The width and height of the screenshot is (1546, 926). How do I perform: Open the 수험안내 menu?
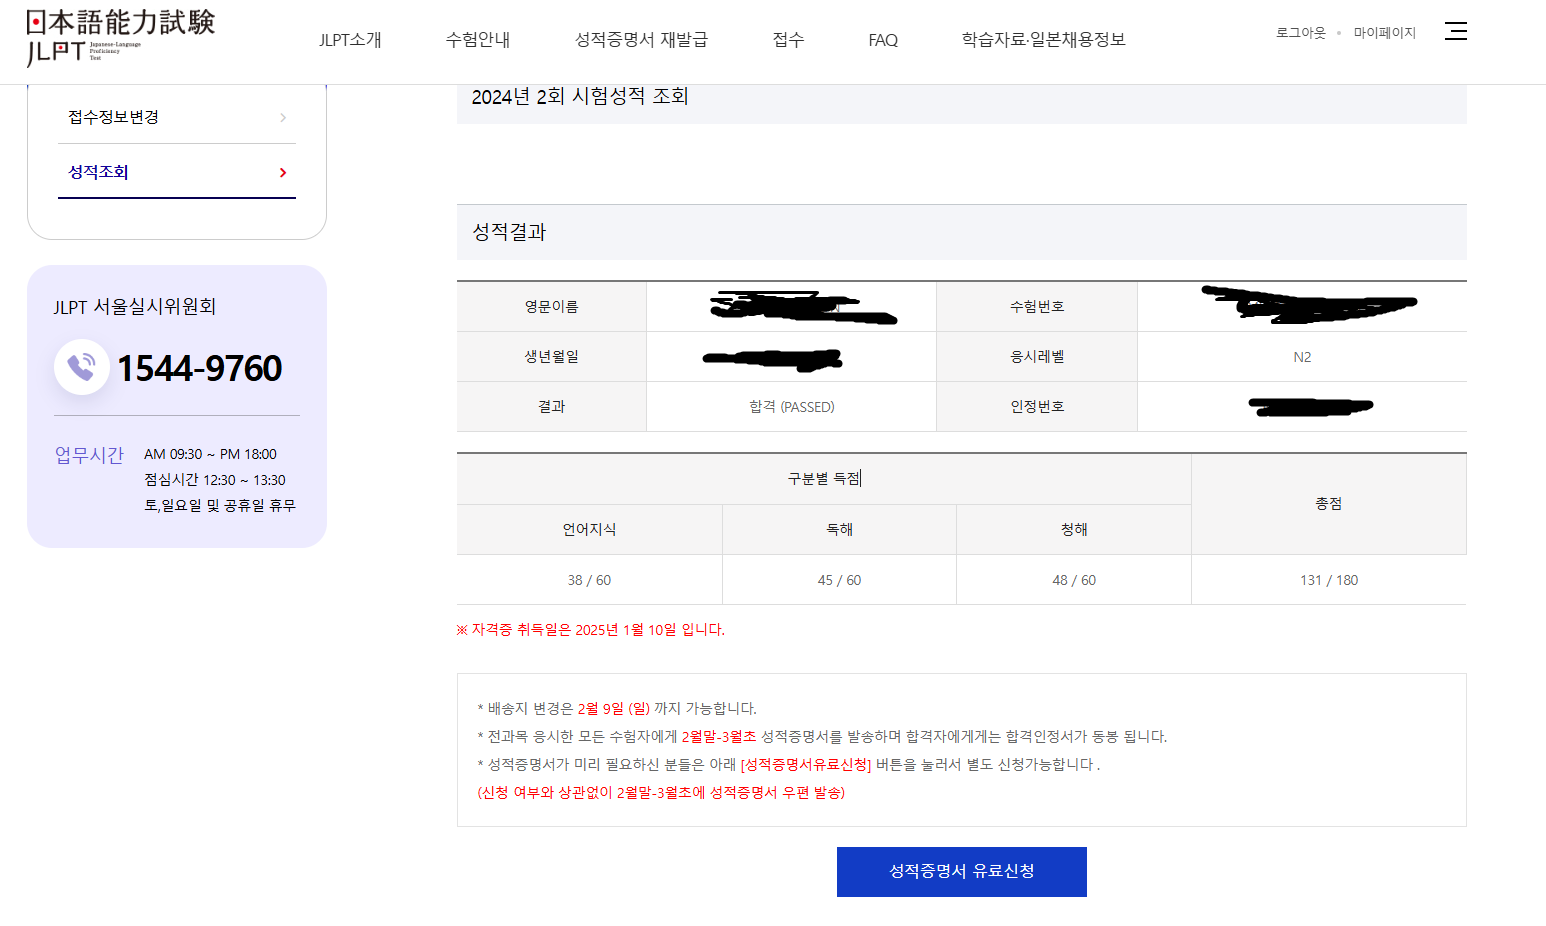pos(478,38)
